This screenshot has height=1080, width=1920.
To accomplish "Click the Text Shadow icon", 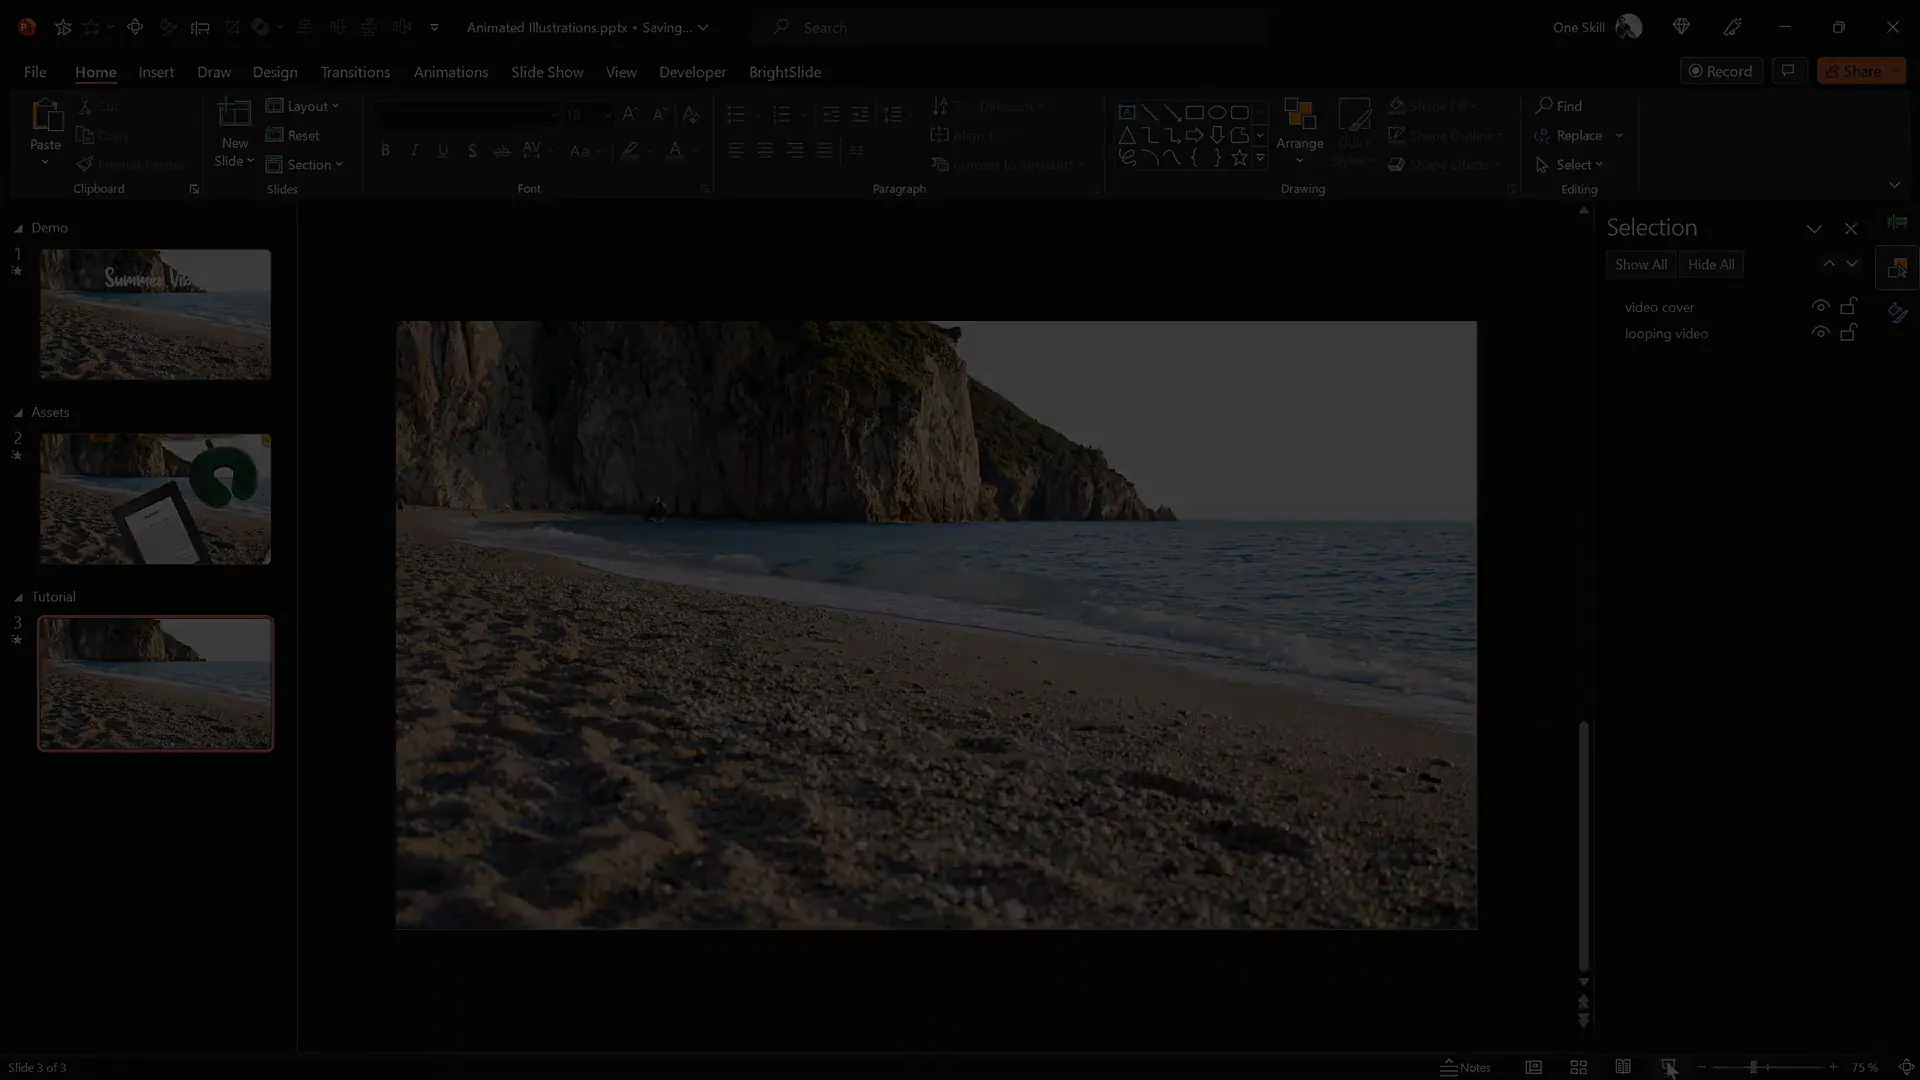I will pyautogui.click(x=472, y=150).
